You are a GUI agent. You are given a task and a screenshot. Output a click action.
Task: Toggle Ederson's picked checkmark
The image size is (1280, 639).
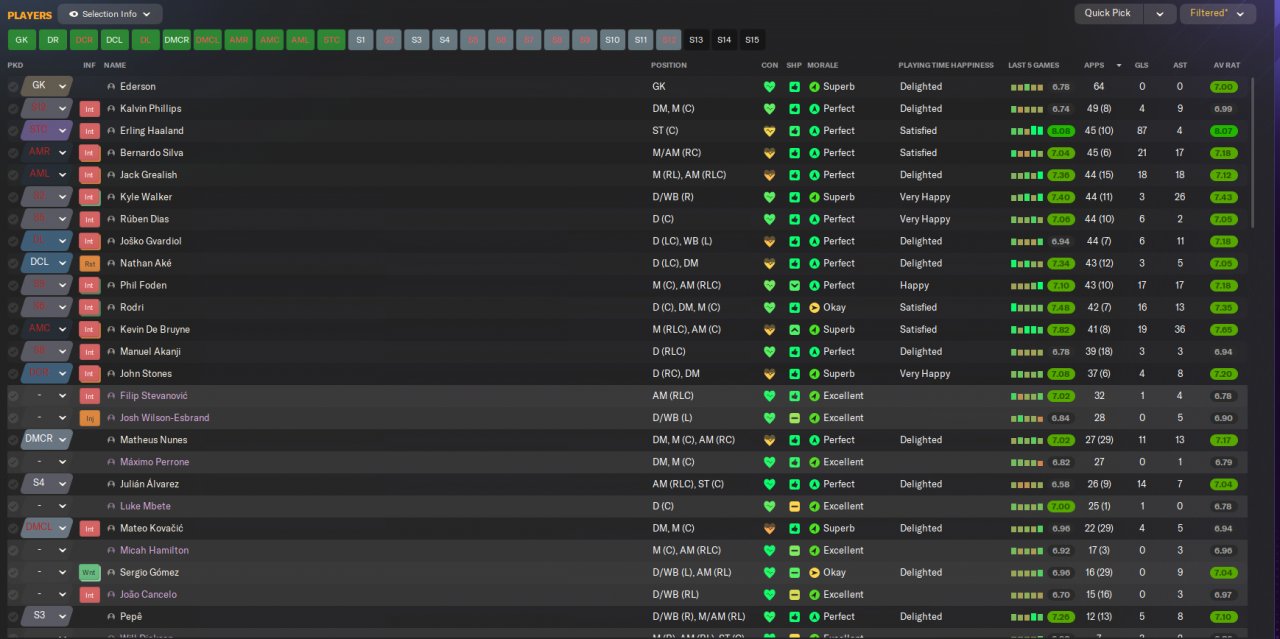13,87
